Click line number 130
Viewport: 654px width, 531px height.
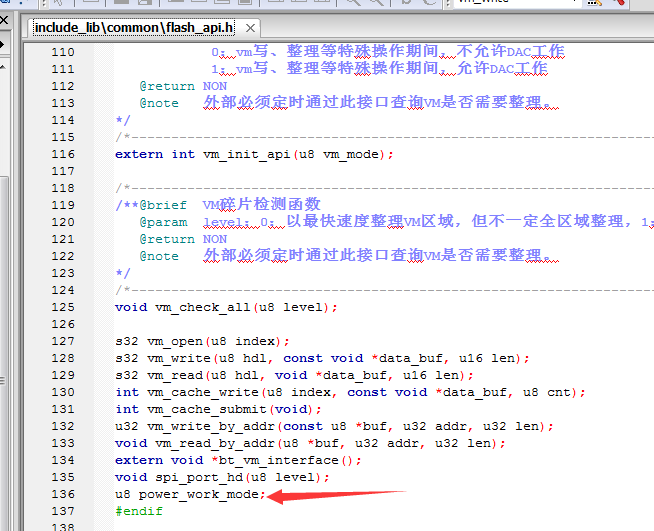click(63, 393)
